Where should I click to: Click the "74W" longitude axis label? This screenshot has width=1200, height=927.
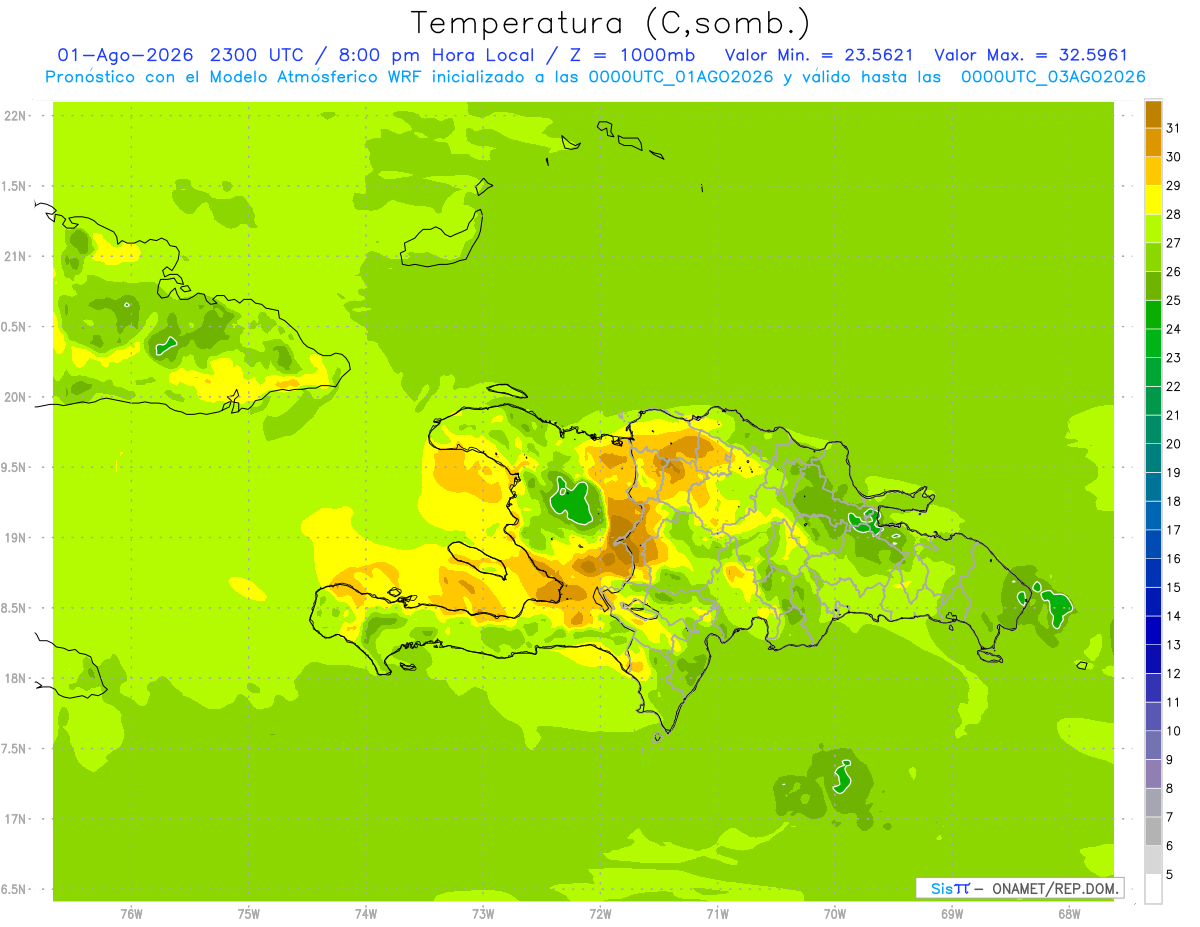(x=365, y=914)
